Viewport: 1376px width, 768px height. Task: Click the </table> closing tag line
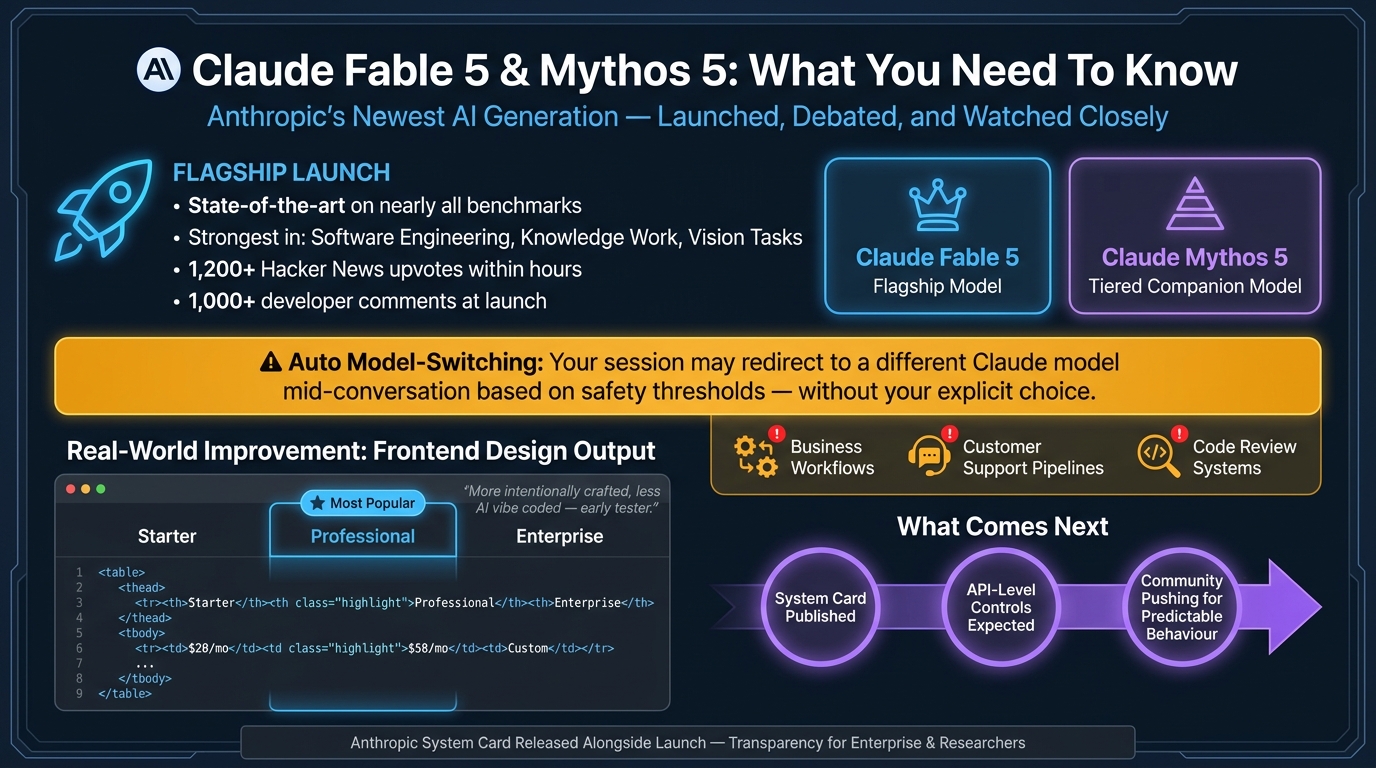124,693
